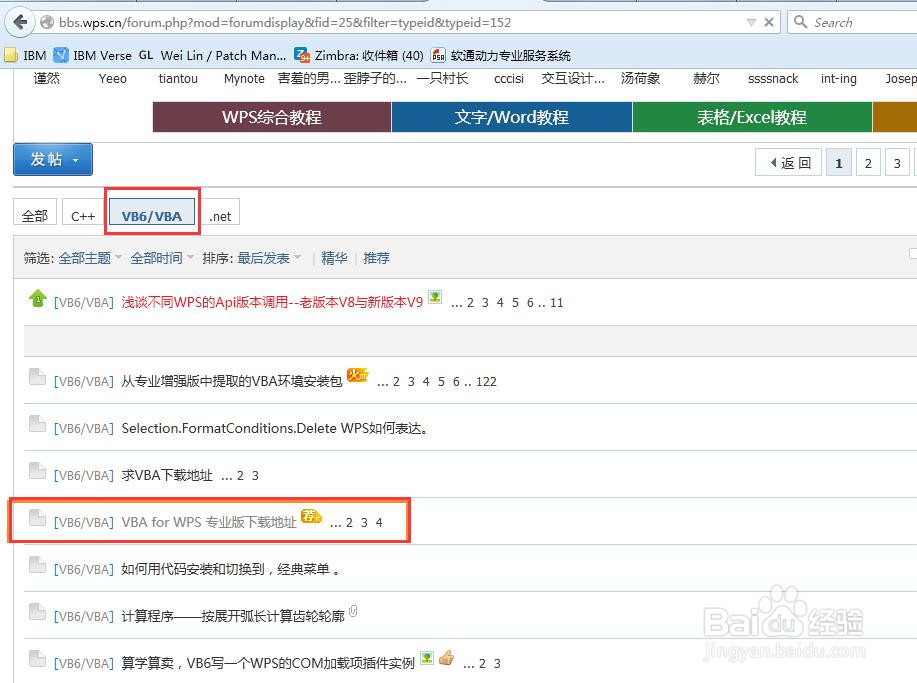Jump to page 3 of COM加载项 thread
The height and width of the screenshot is (683, 917).
pyautogui.click(x=497, y=663)
